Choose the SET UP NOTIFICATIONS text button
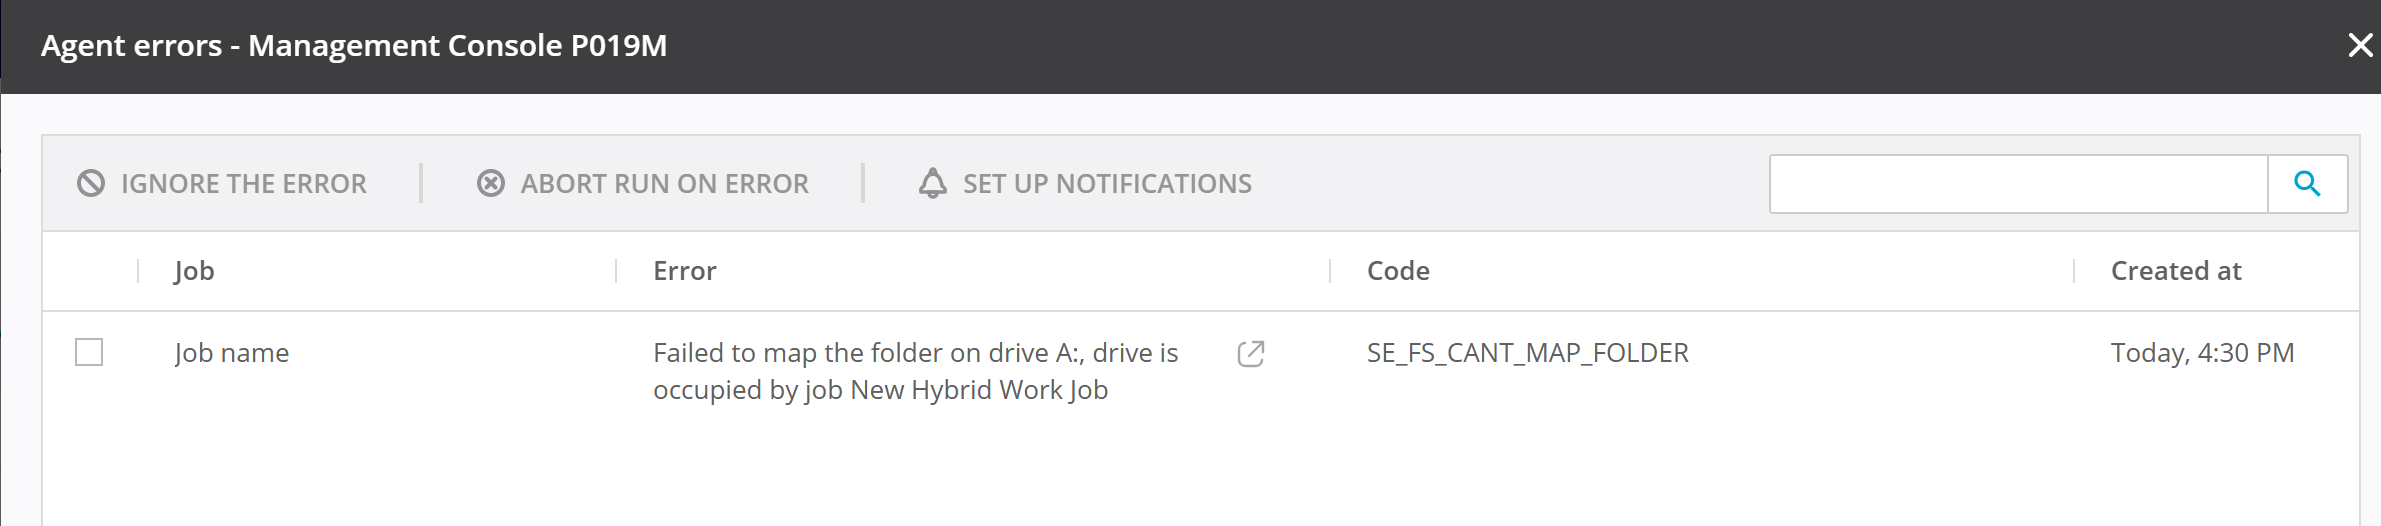 pos(1107,184)
